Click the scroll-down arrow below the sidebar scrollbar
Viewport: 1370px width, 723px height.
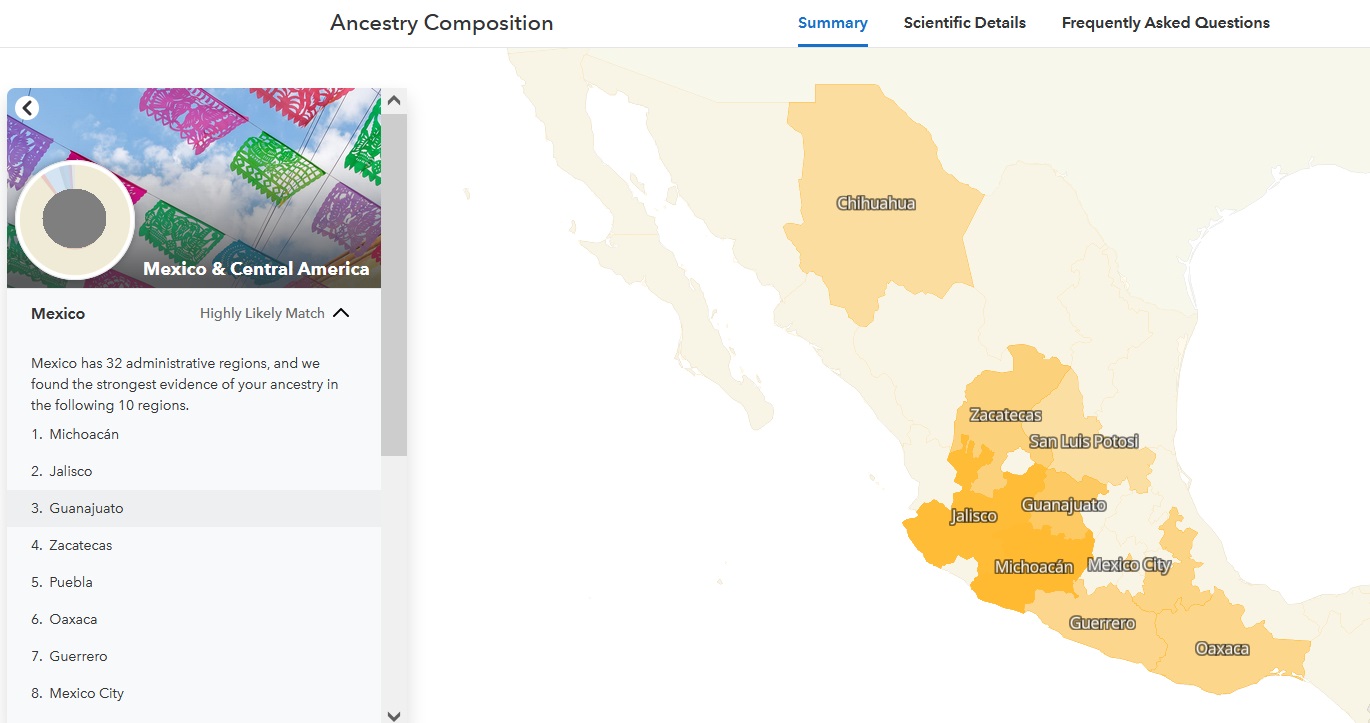tap(394, 715)
